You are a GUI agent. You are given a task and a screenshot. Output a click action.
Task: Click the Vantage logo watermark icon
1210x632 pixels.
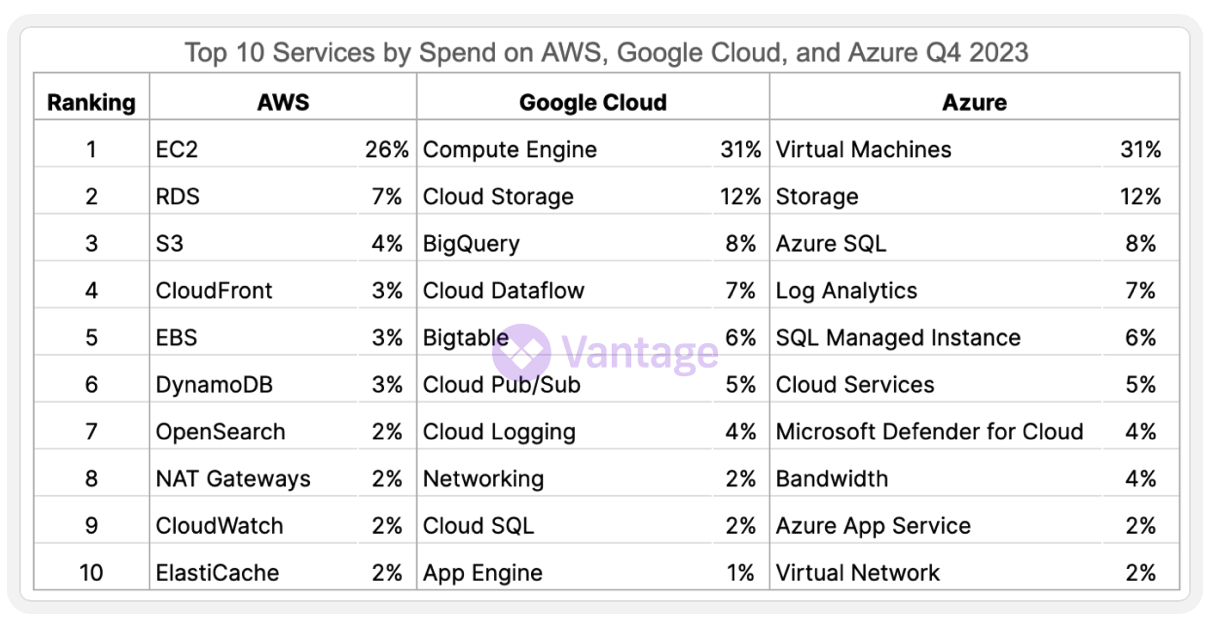[521, 351]
